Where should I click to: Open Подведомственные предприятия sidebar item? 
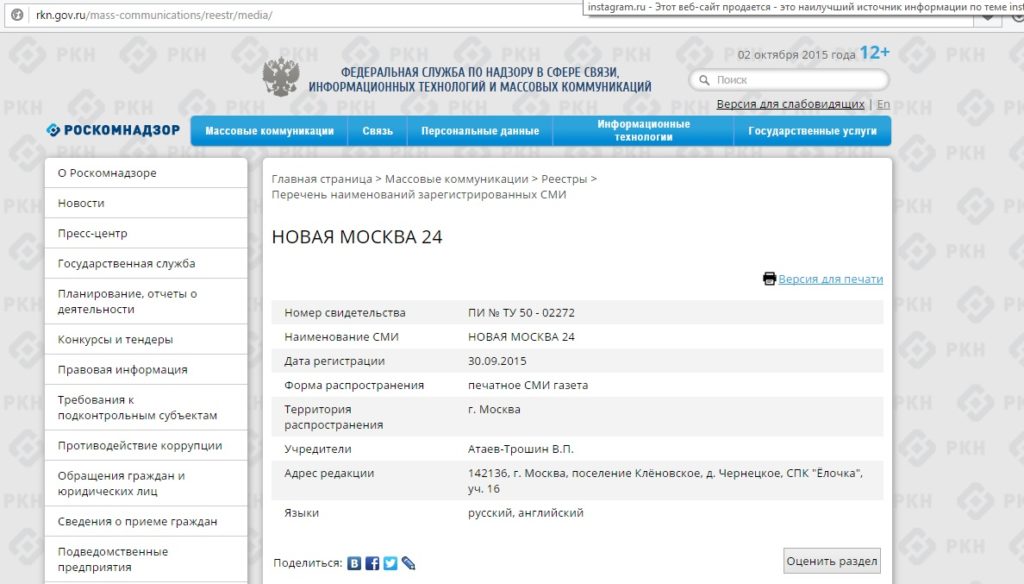pyautogui.click(x=146, y=559)
